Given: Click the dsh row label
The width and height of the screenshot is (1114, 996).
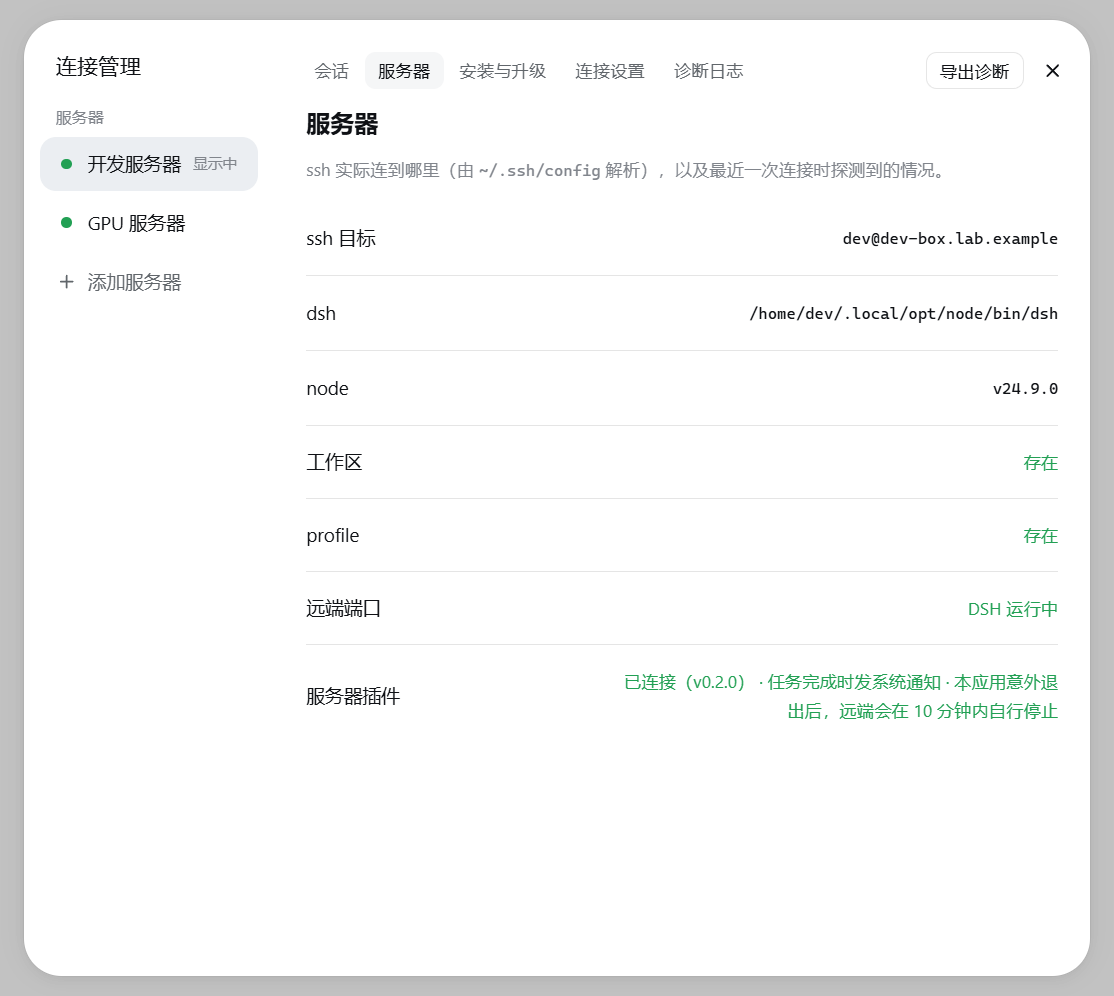Looking at the screenshot, I should point(321,313).
